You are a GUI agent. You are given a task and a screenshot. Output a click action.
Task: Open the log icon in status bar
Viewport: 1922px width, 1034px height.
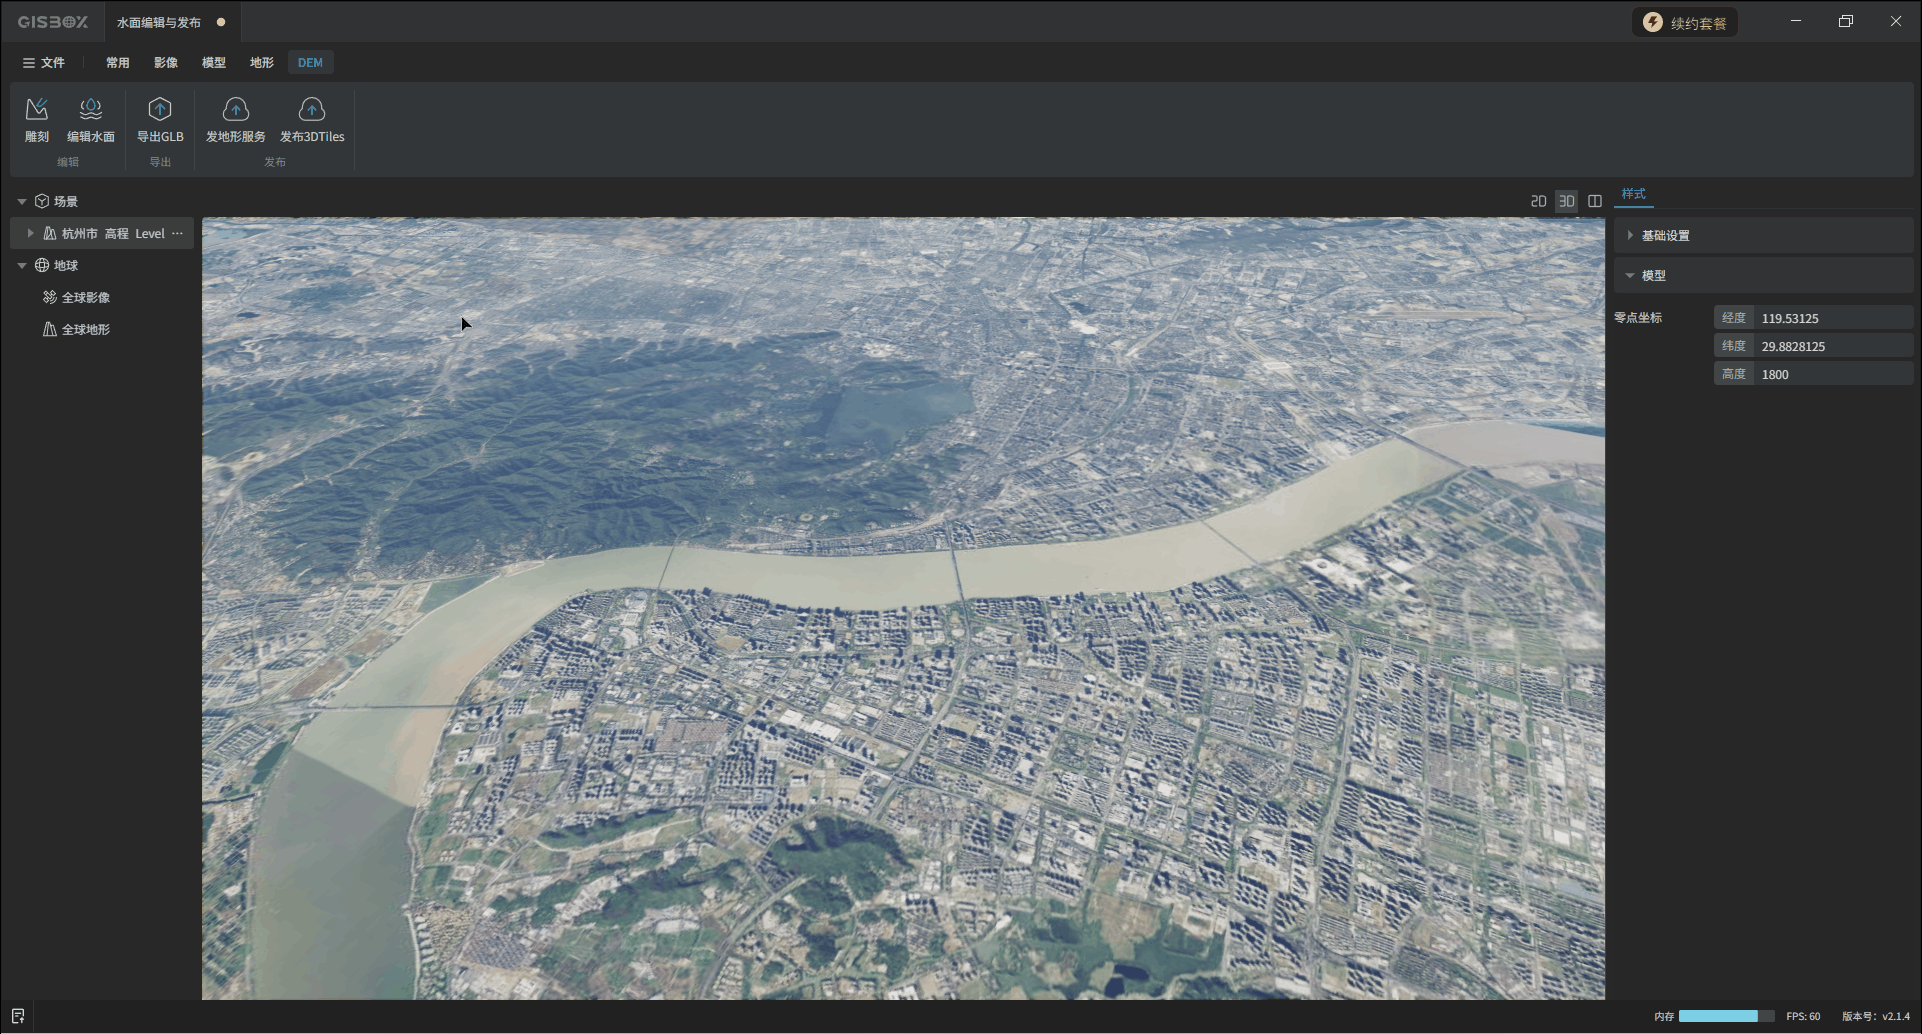(x=18, y=1016)
